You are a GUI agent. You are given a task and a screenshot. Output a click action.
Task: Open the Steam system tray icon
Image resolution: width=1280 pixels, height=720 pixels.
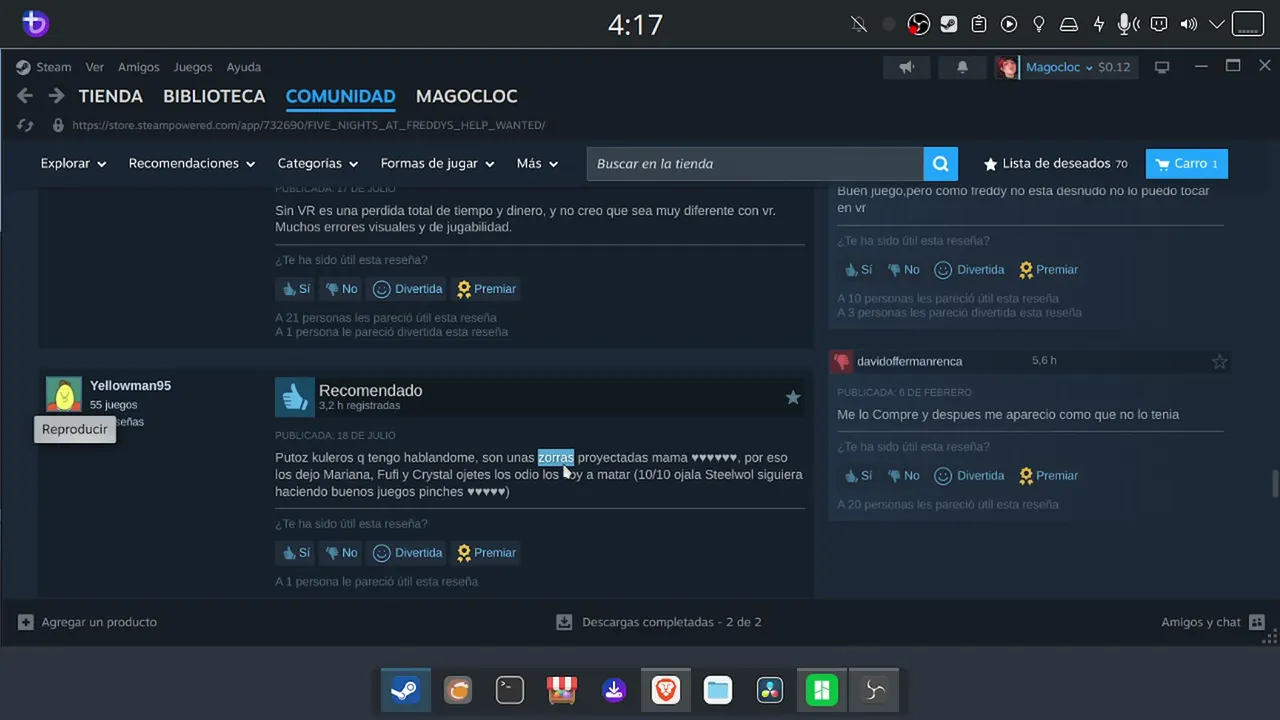coord(949,24)
